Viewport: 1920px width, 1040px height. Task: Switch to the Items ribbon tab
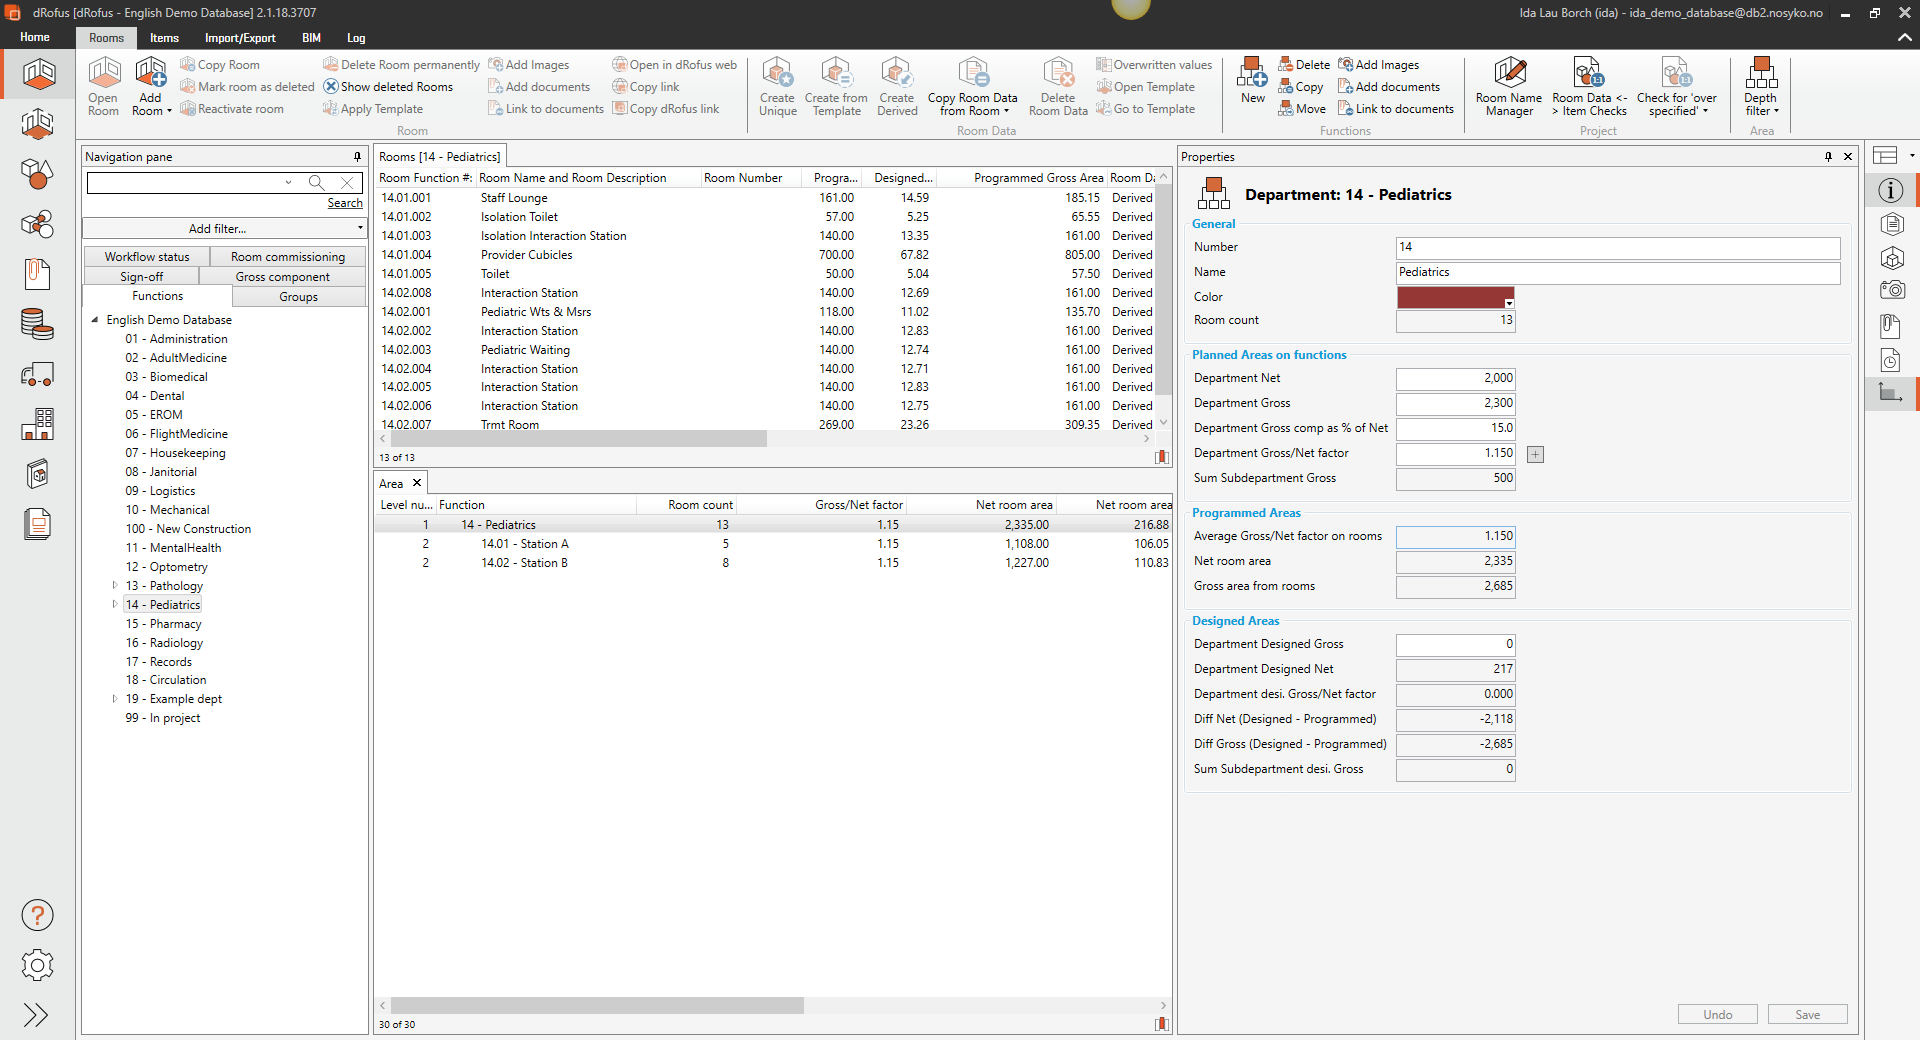pos(164,38)
